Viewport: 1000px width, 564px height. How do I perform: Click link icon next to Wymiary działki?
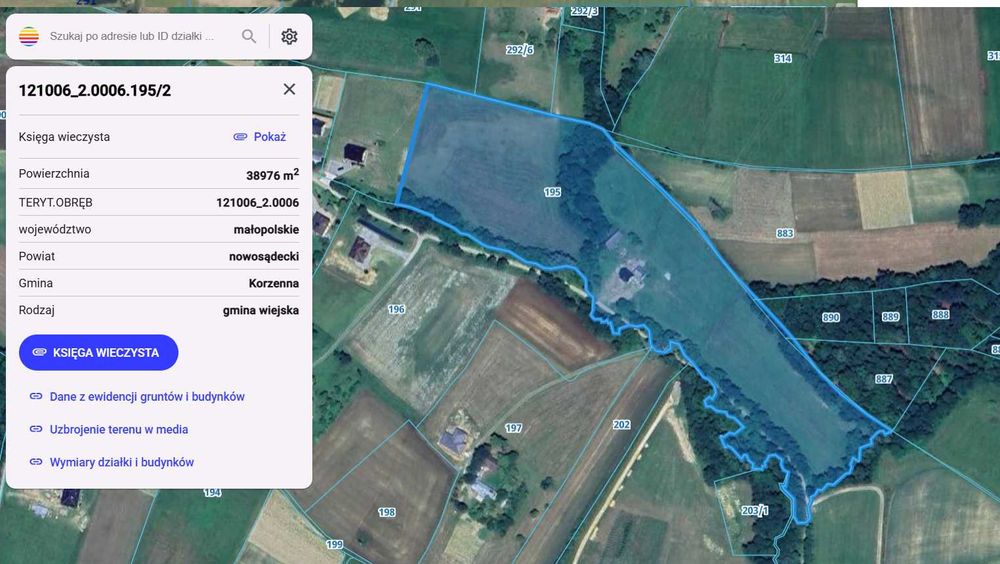pos(36,462)
